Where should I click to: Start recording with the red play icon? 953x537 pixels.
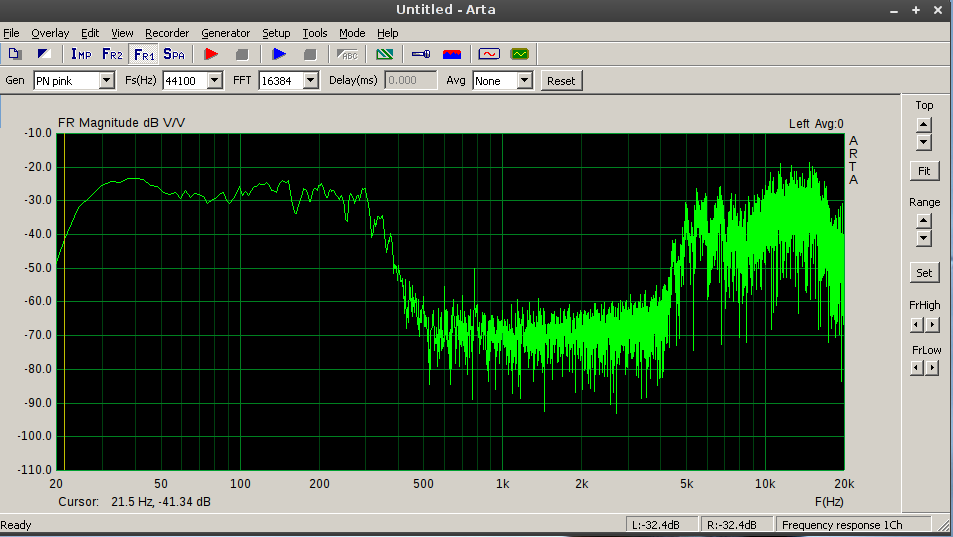coord(211,54)
